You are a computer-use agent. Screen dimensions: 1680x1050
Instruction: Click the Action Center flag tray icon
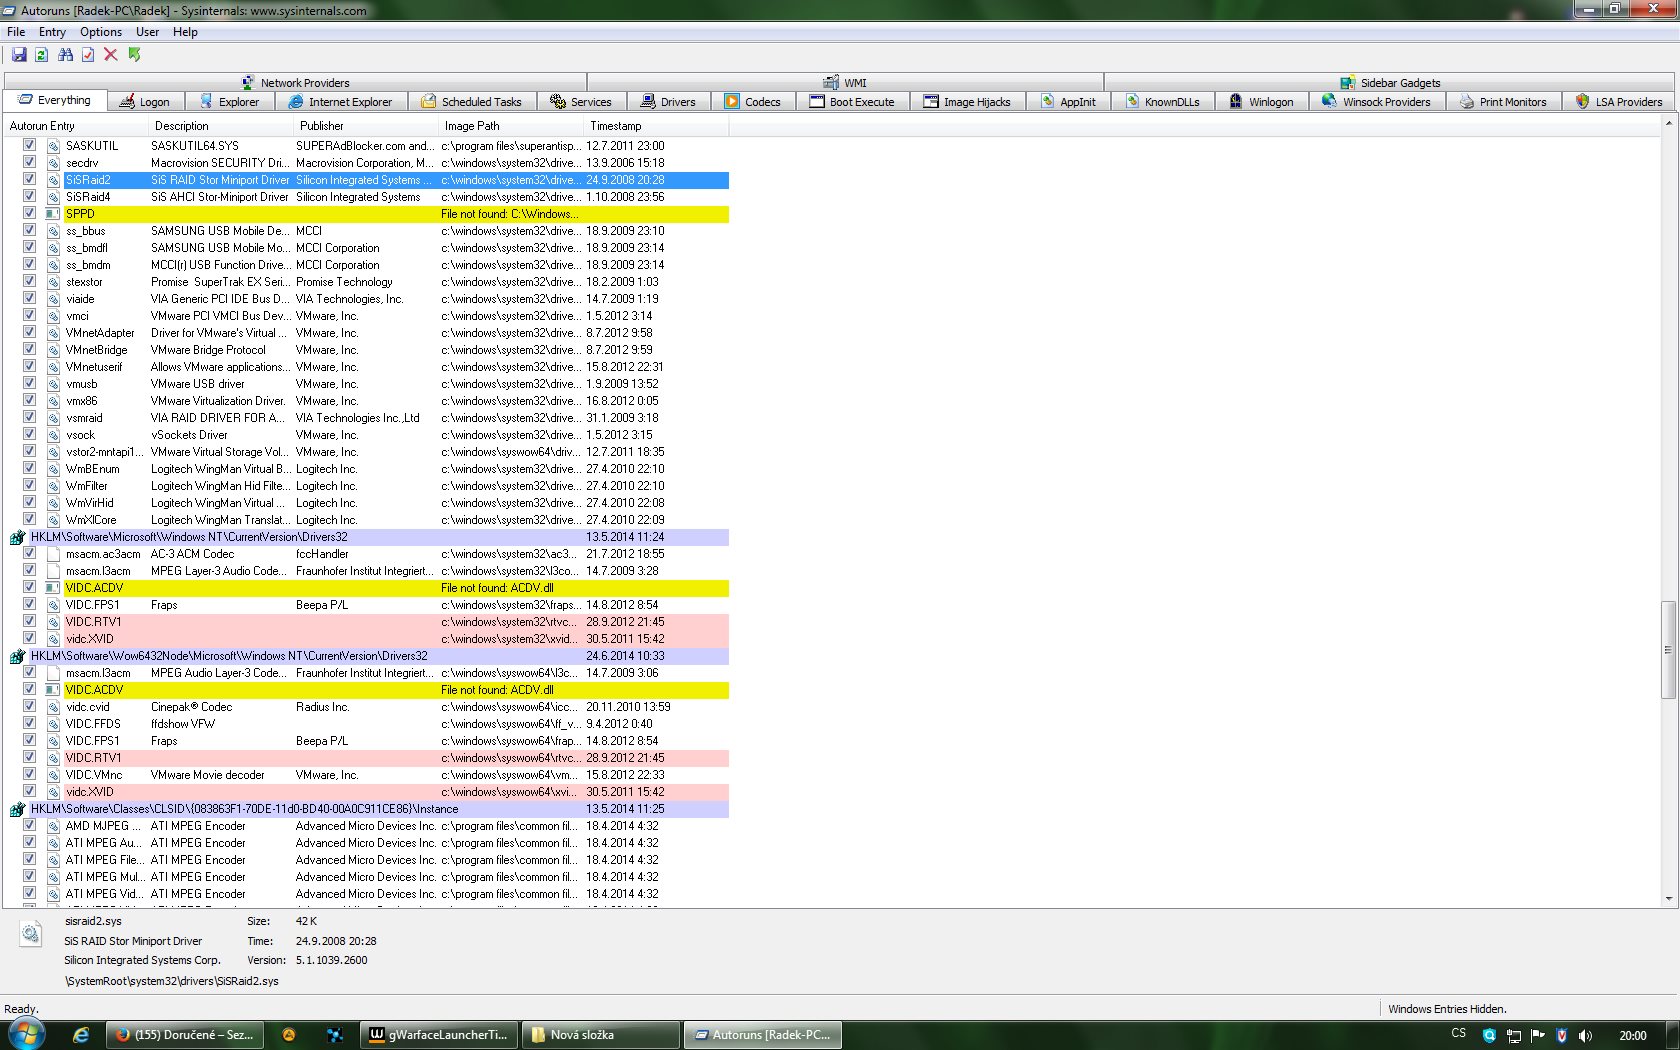(x=1538, y=1036)
